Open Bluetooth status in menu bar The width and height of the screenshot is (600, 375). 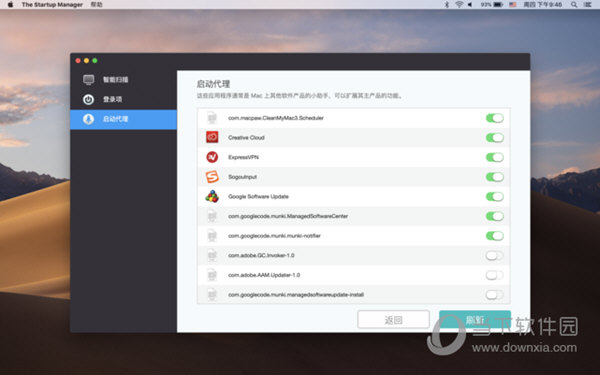[447, 5]
